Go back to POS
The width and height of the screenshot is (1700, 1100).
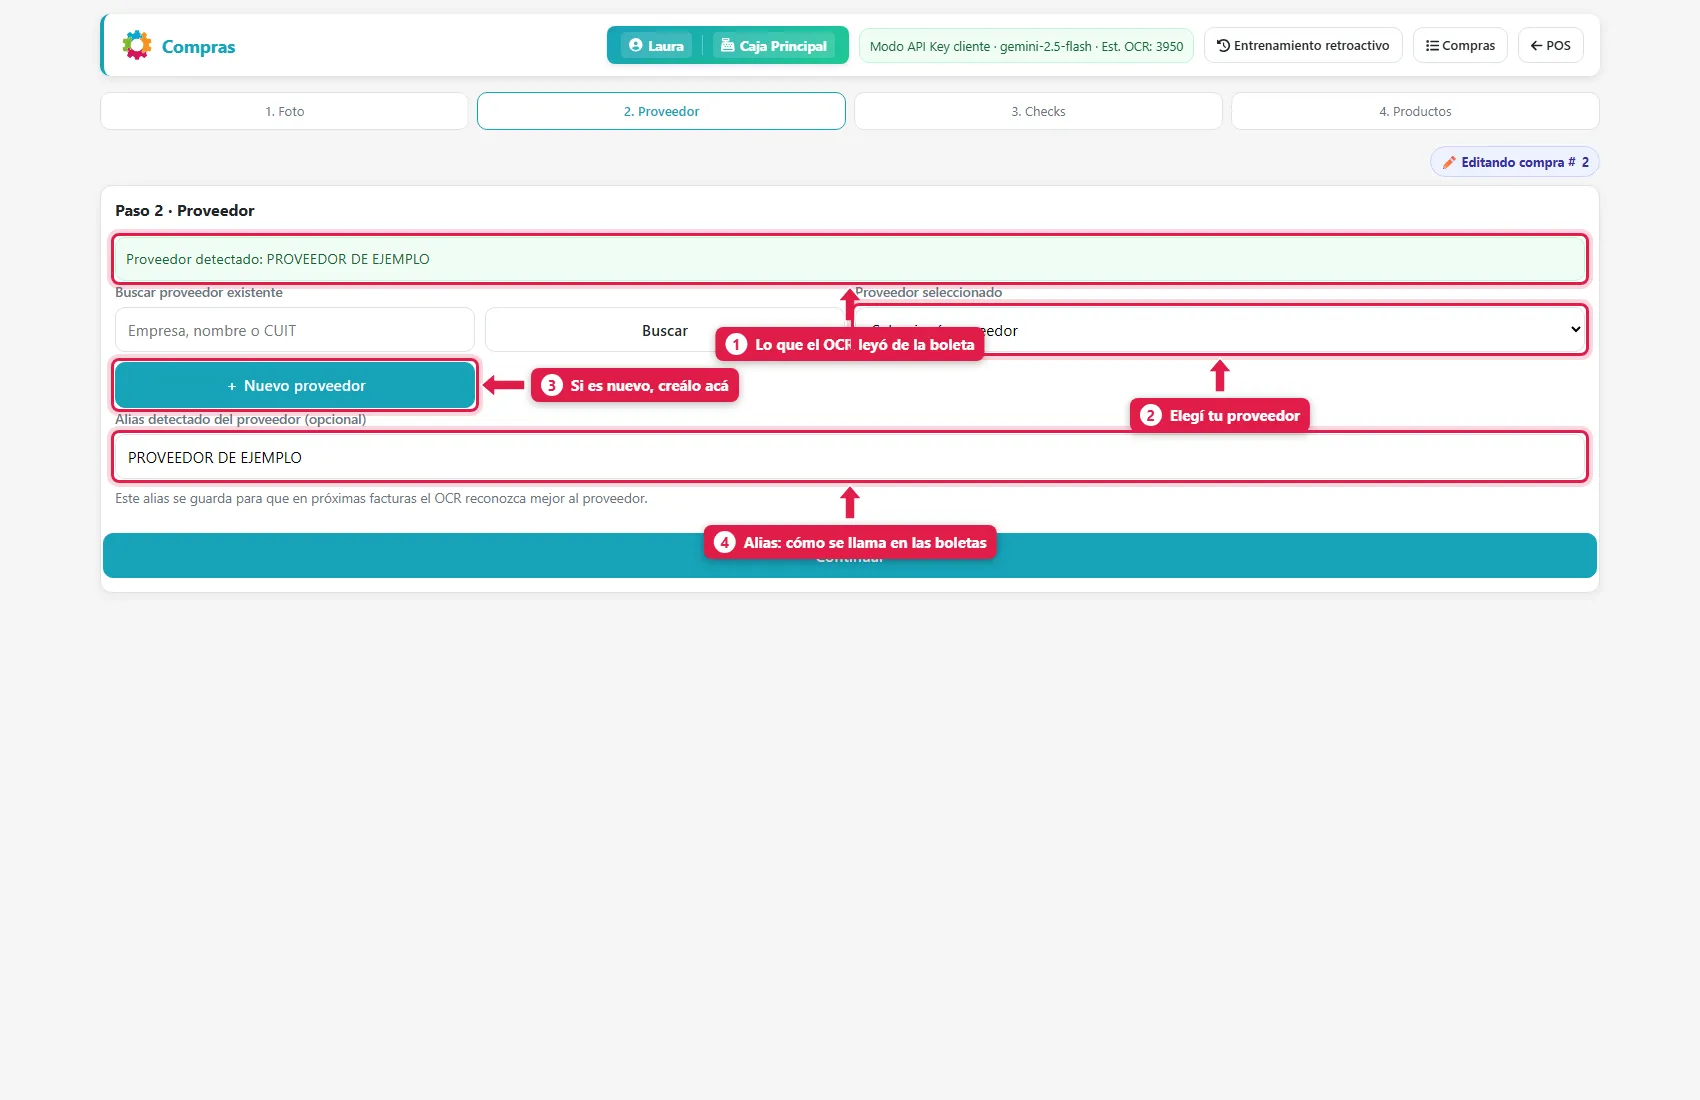[1550, 45]
